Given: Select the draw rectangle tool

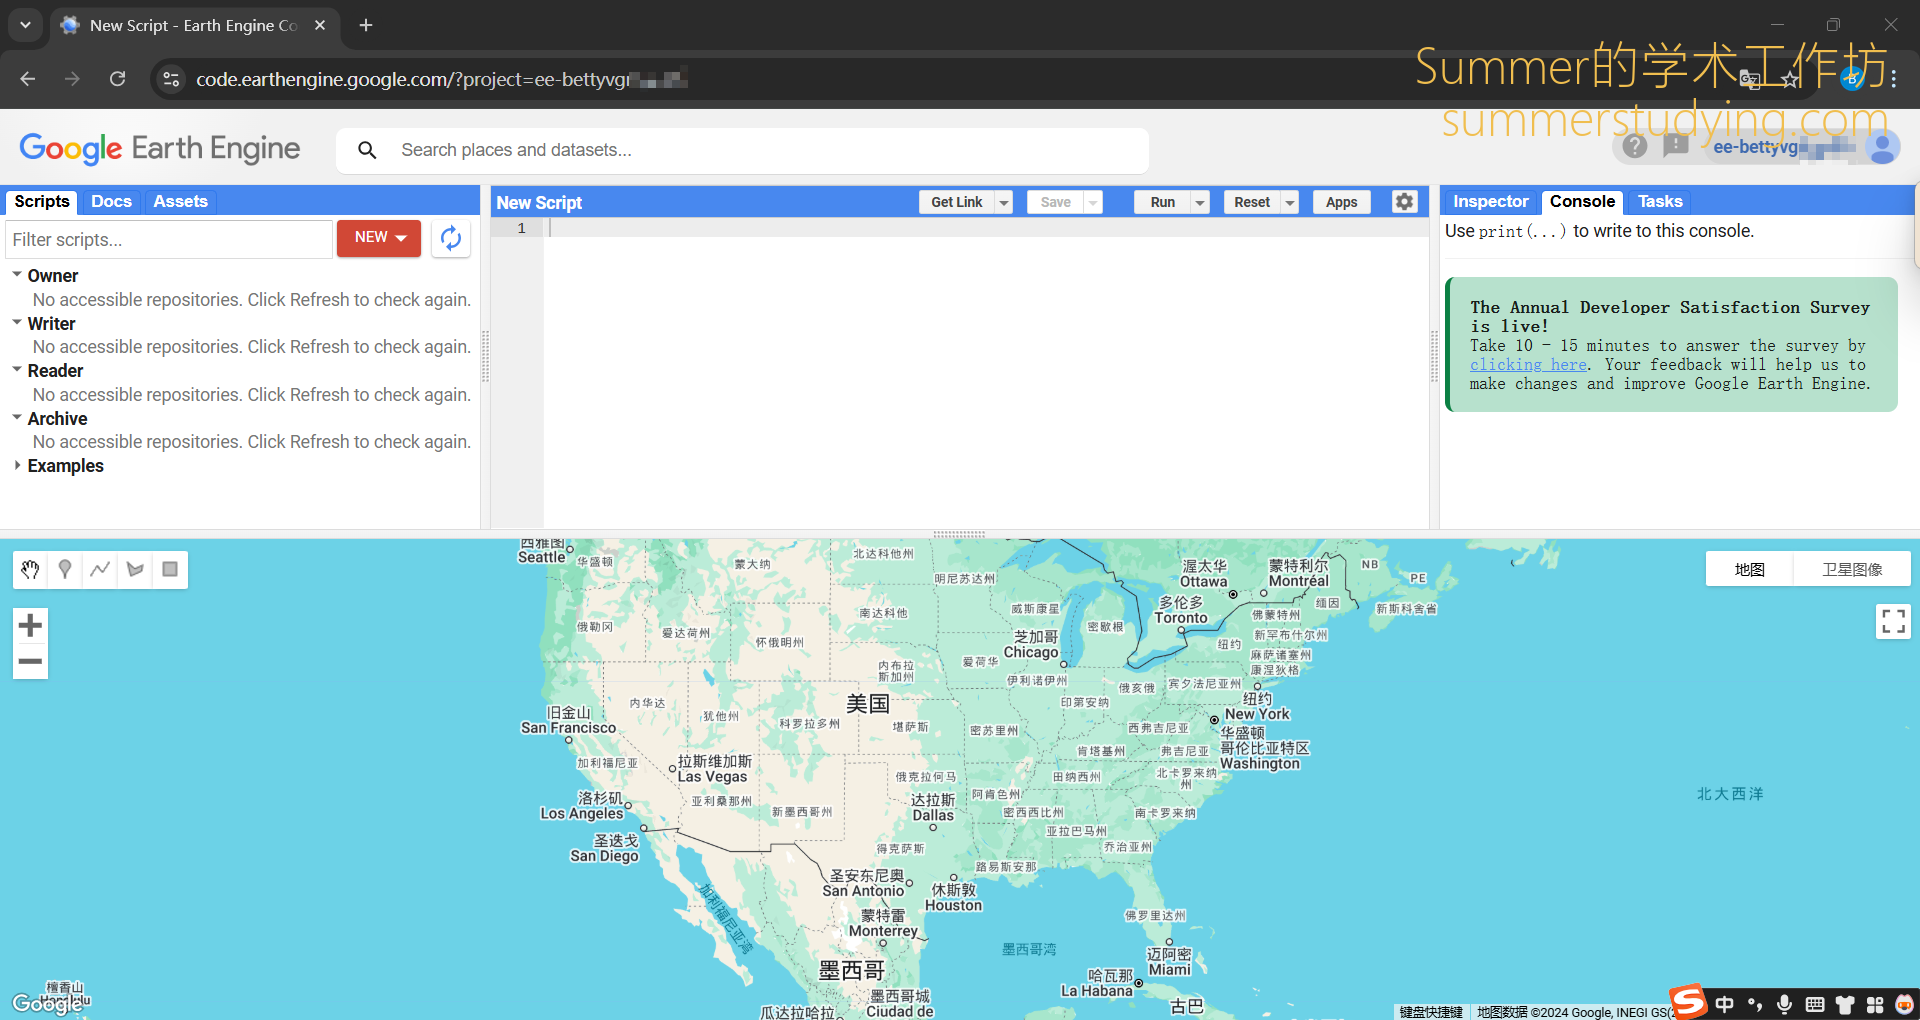Looking at the screenshot, I should coord(170,569).
